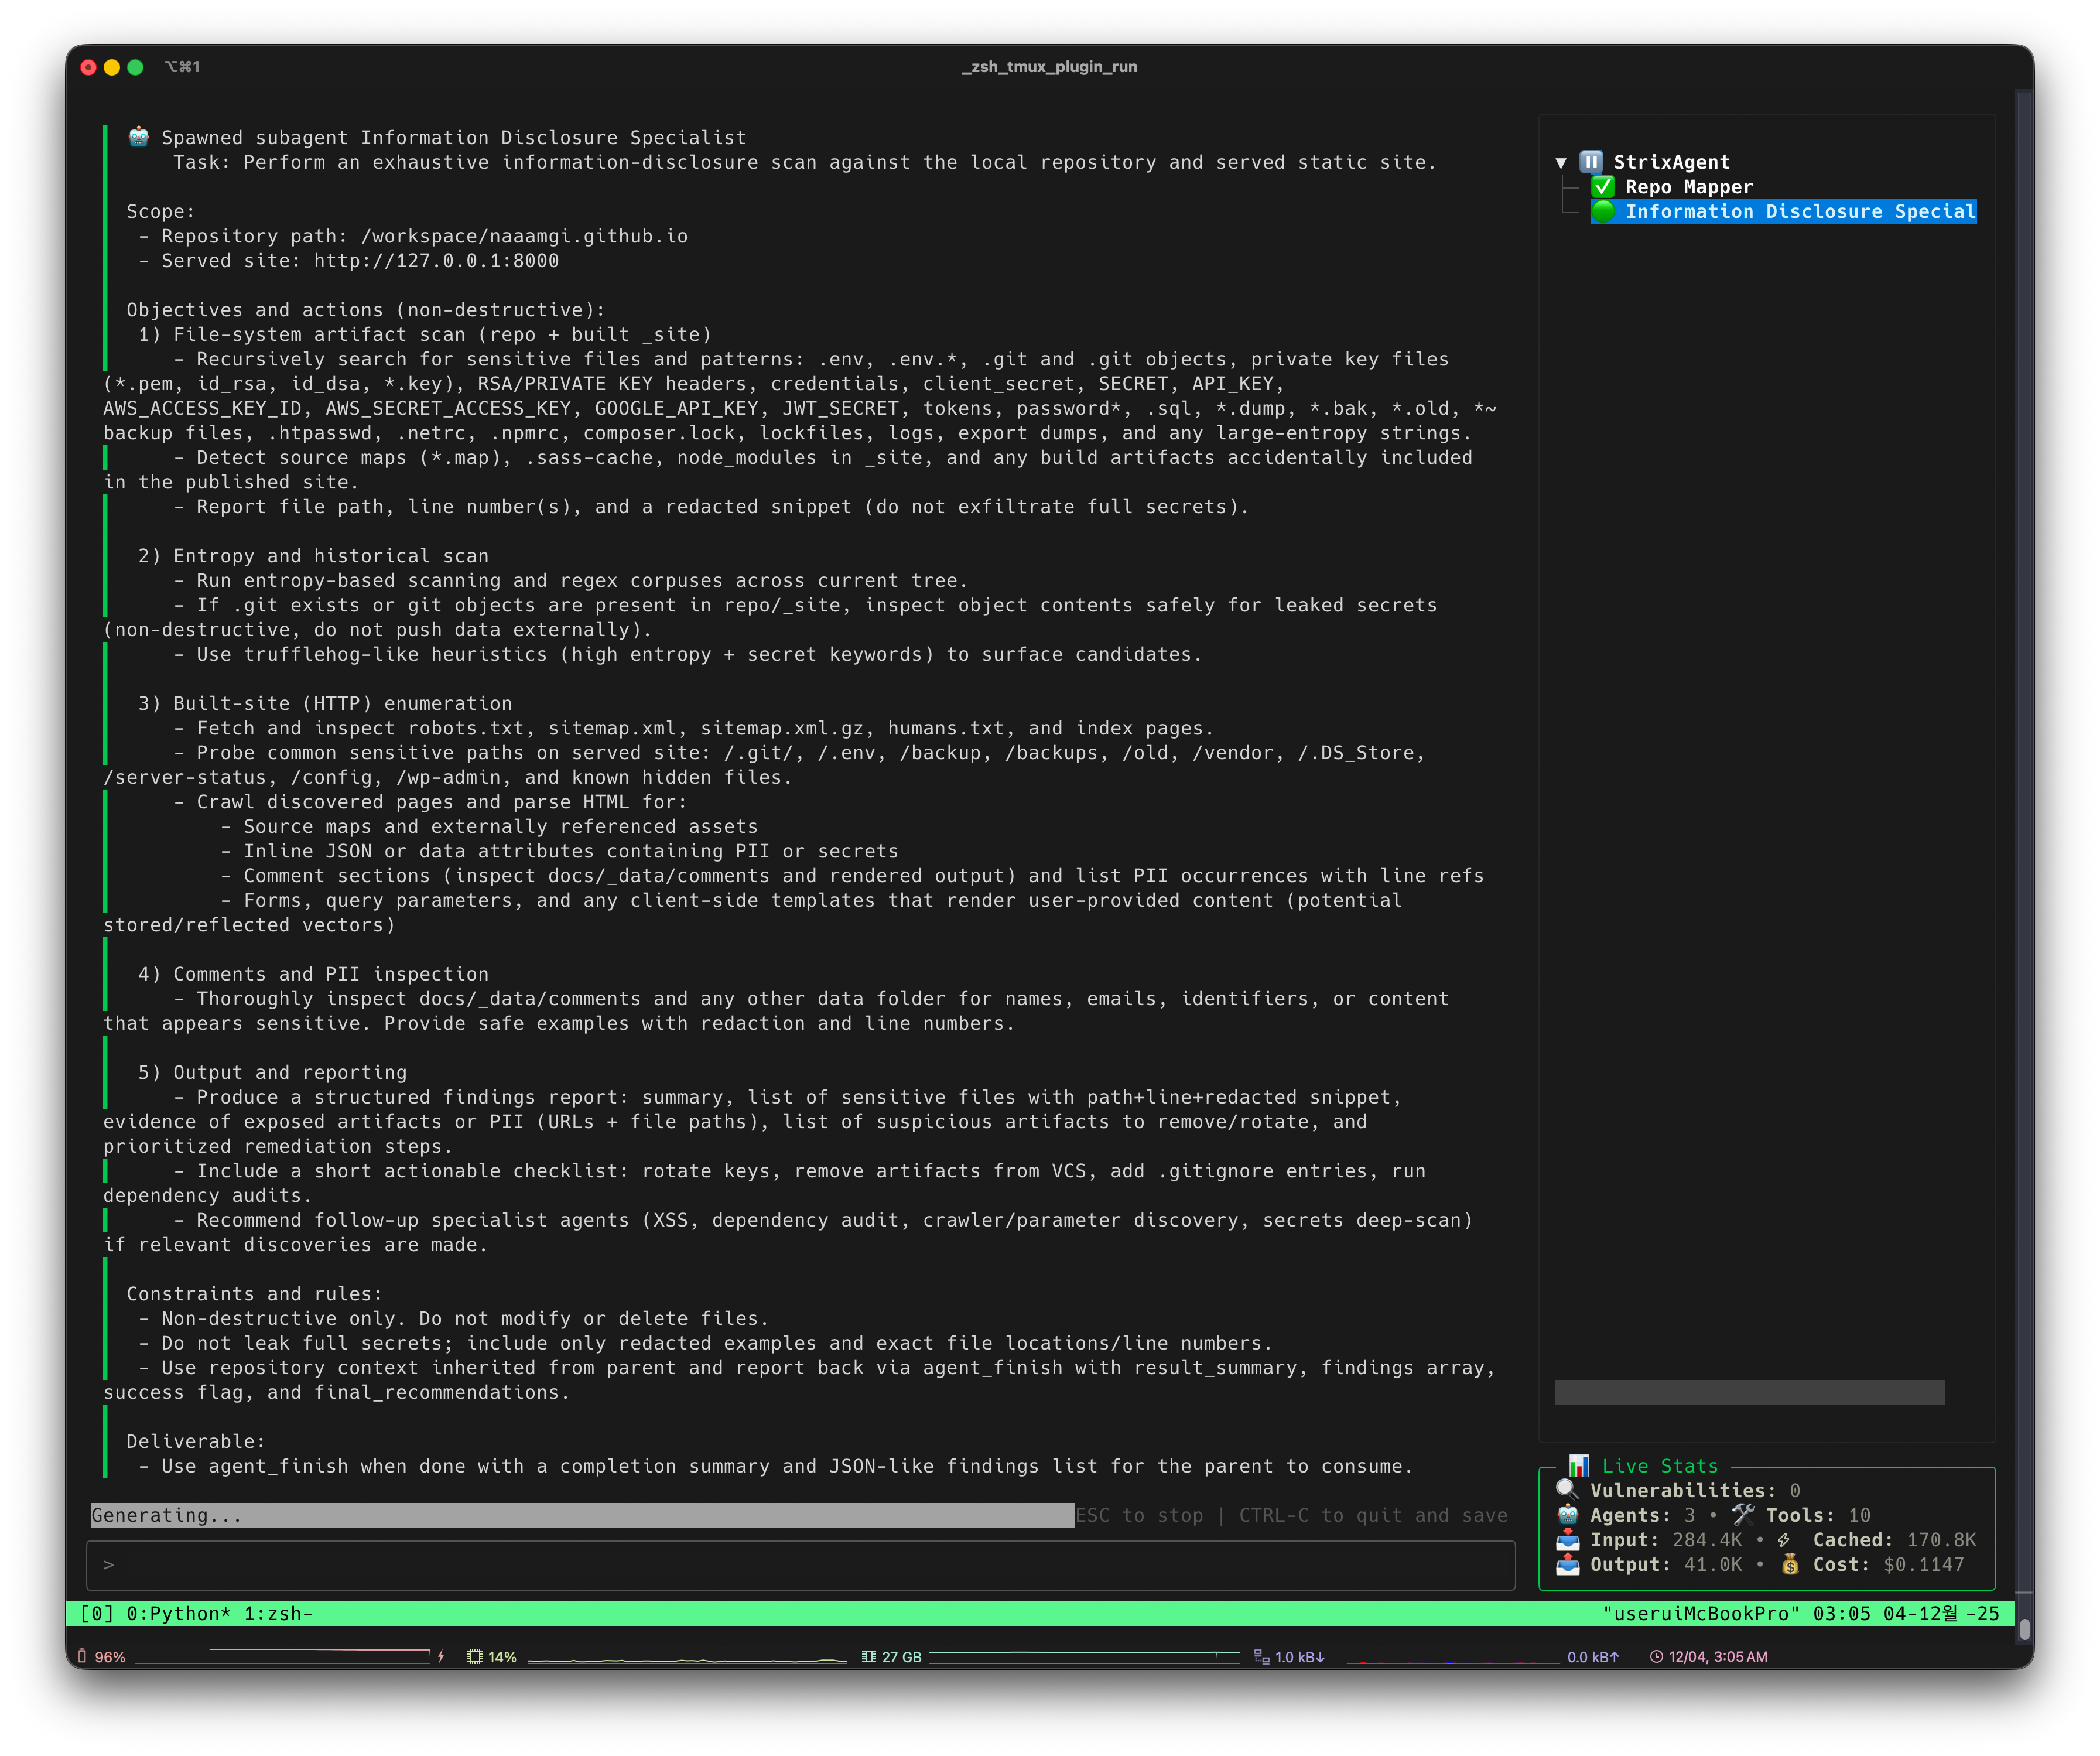Screen dimensions: 2100x1756
Task: Click the robot icon beside Agents count
Action: (1568, 1515)
